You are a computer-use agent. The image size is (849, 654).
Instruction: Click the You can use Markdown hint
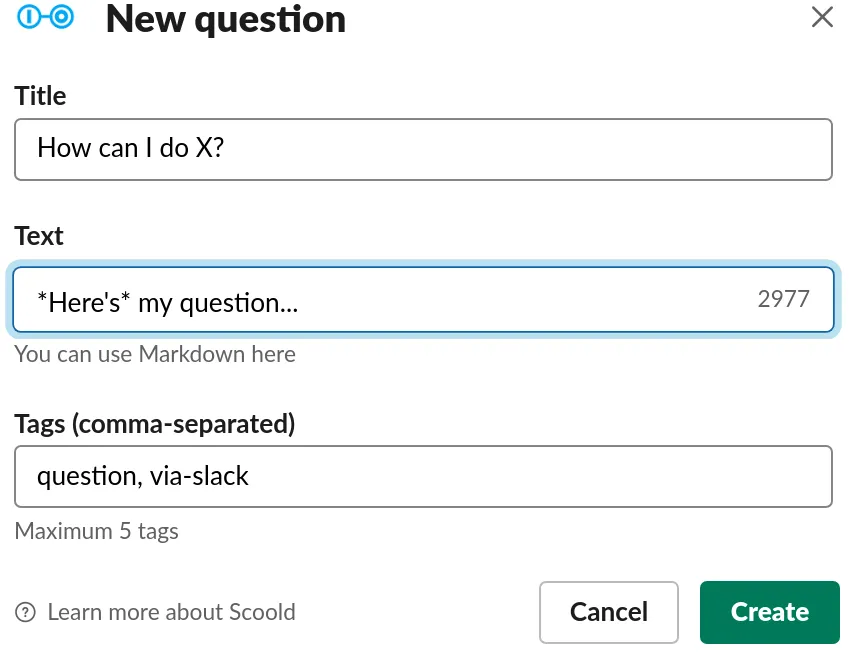point(154,354)
